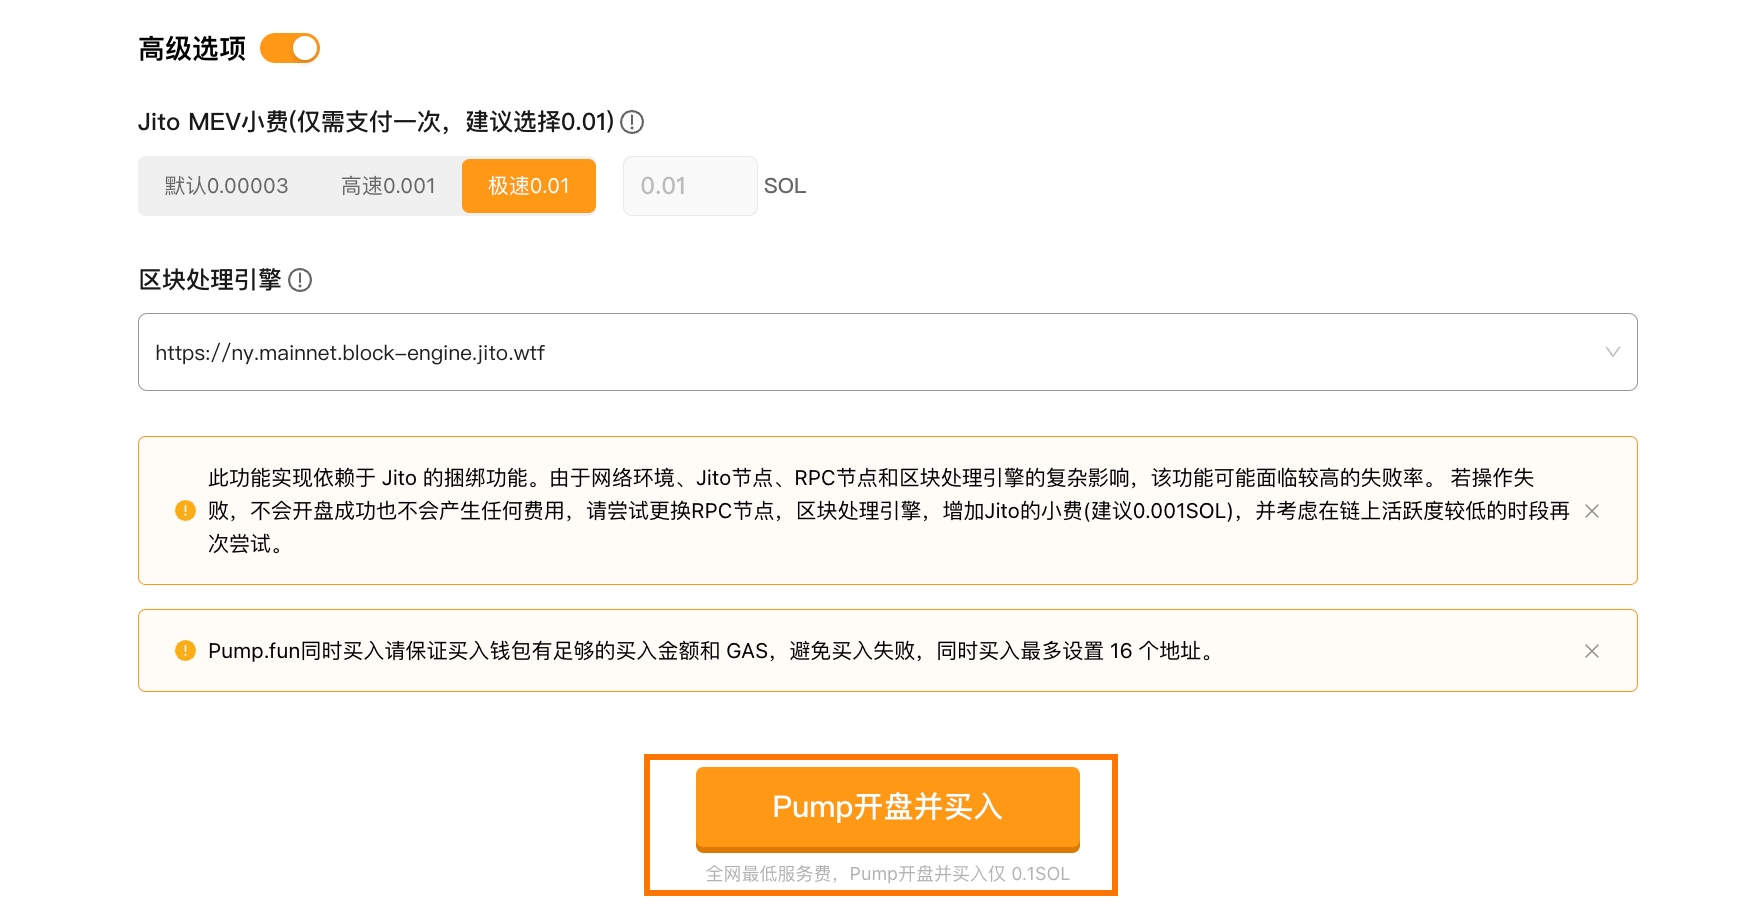Expand dropdown using the chevron arrow
The image size is (1738, 918).
click(1612, 352)
